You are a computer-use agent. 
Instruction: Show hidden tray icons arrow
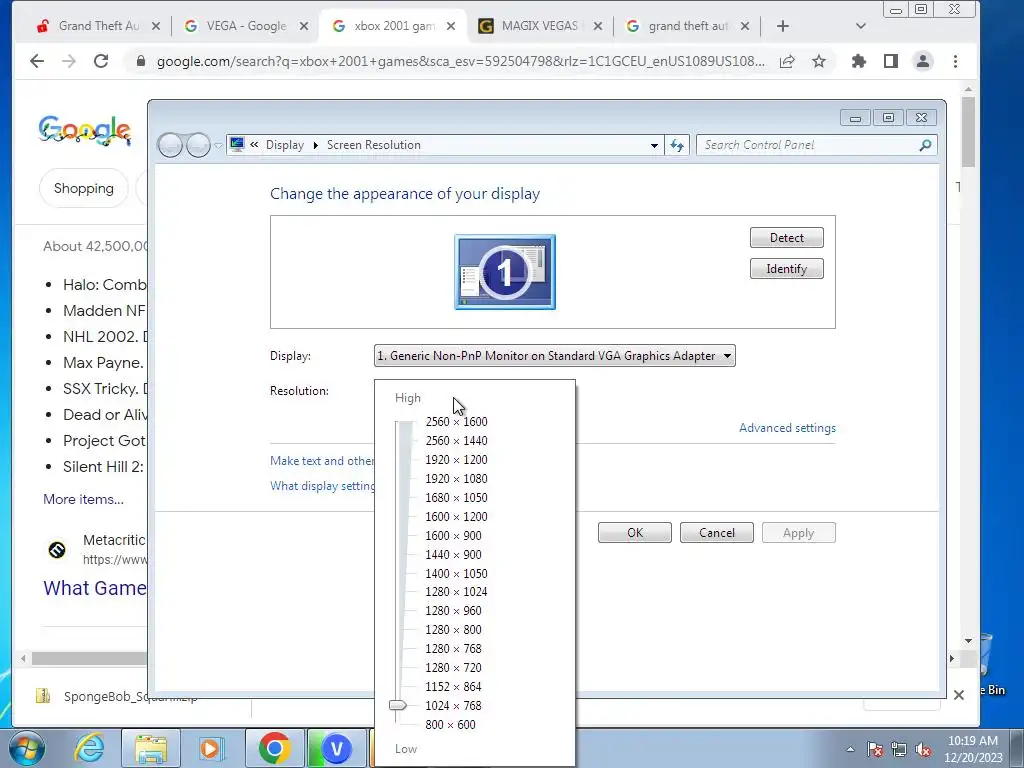coord(850,749)
